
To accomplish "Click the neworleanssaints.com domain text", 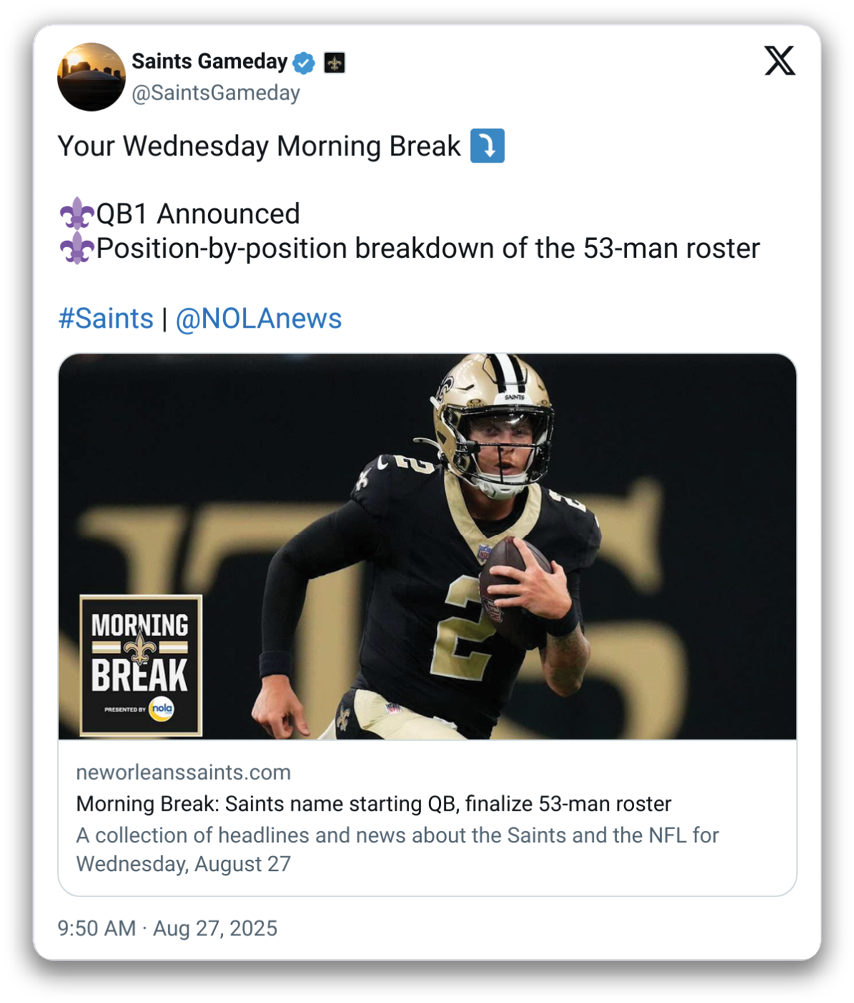I will [183, 772].
